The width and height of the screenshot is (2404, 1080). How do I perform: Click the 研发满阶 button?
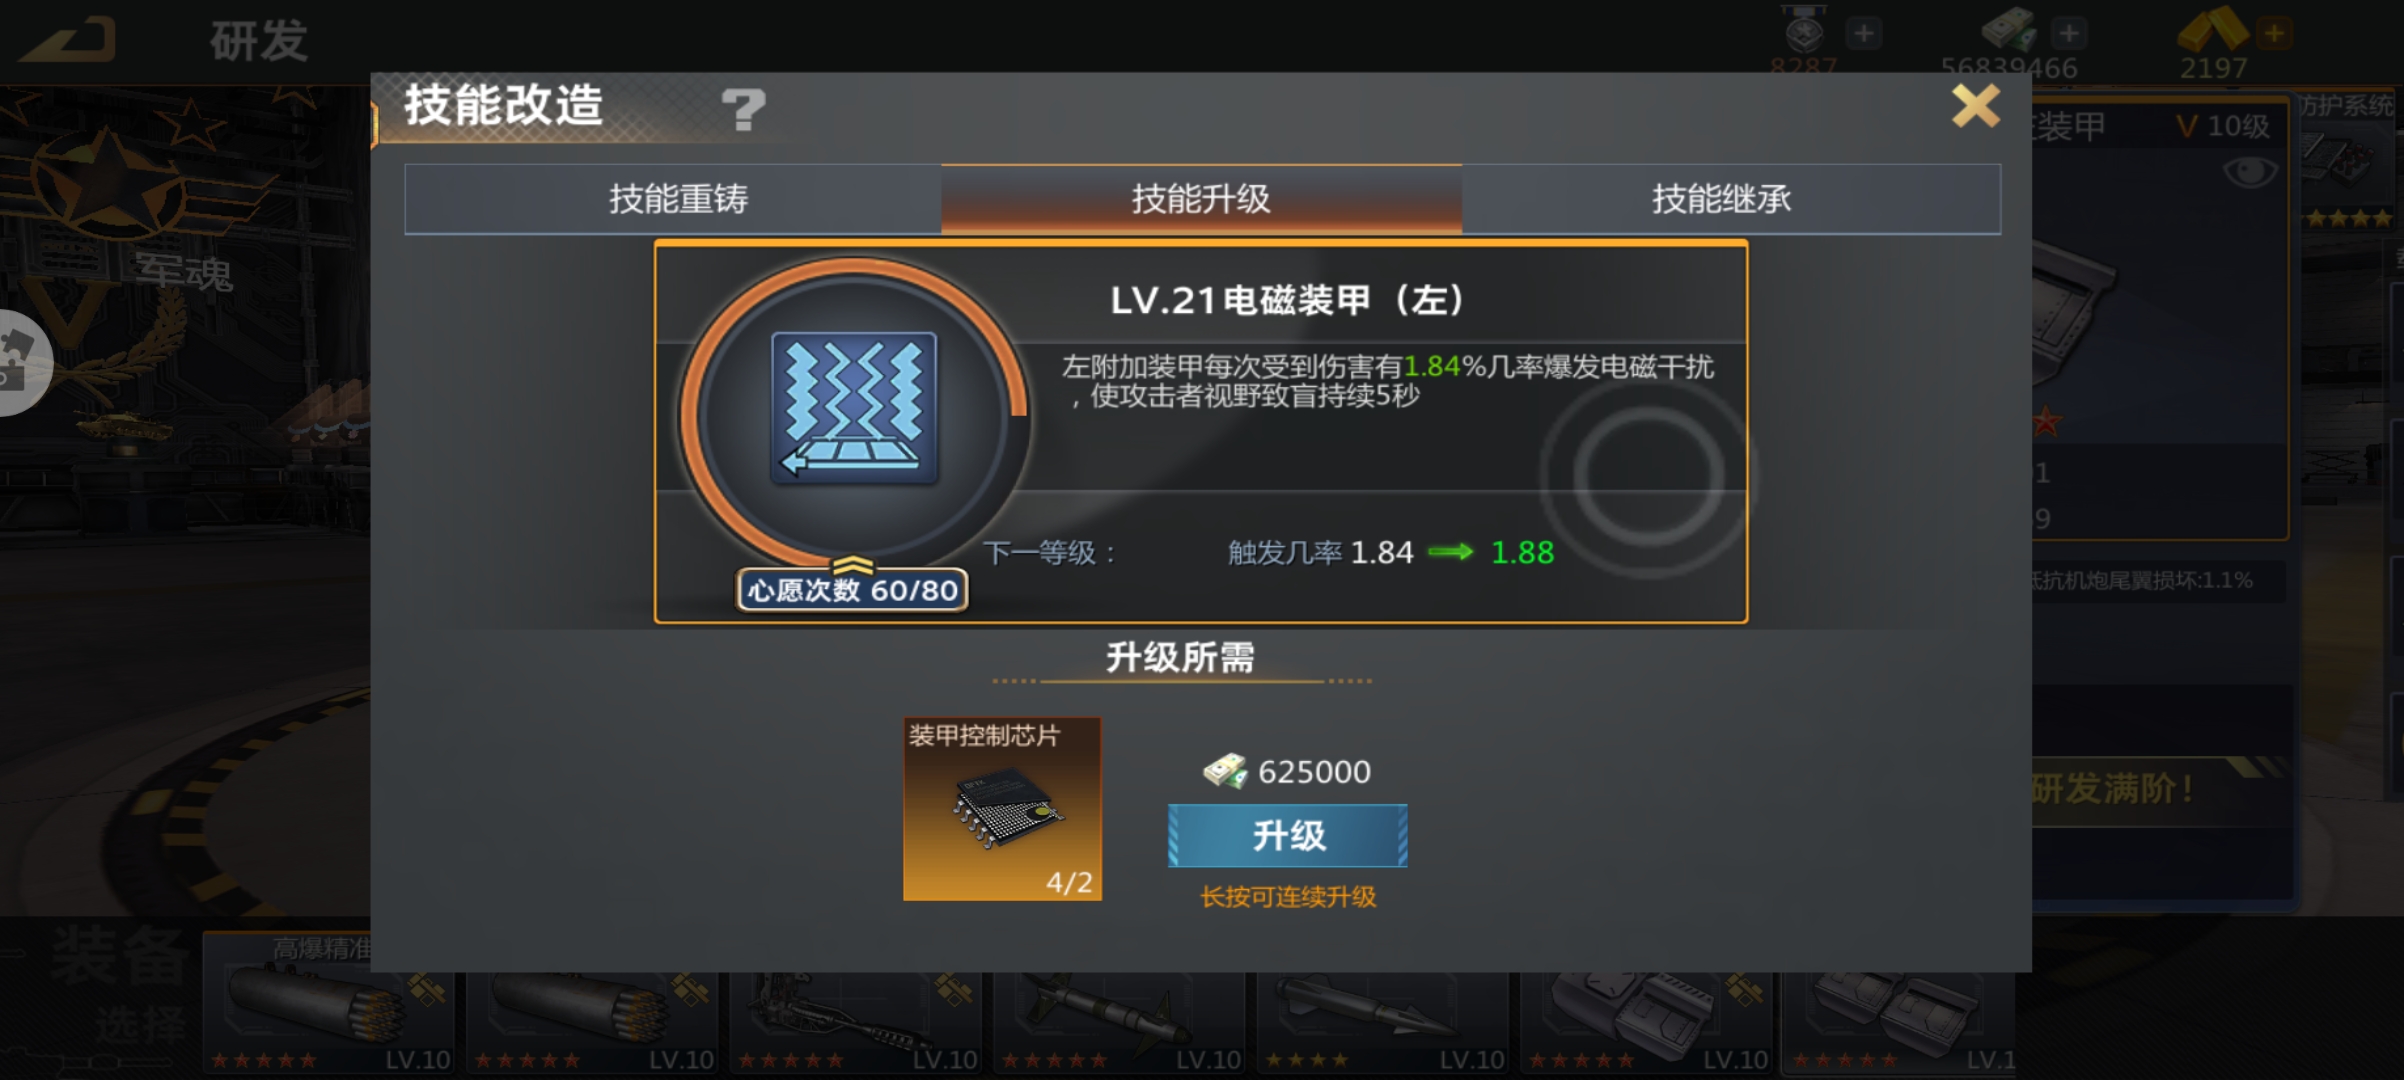[x=2110, y=789]
